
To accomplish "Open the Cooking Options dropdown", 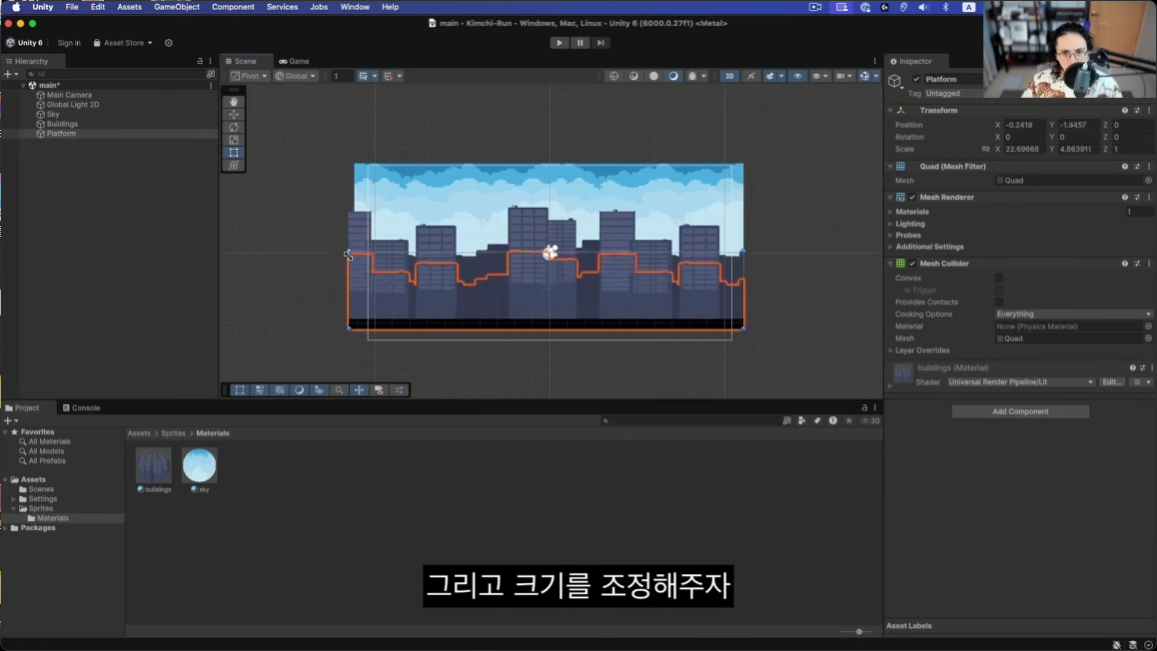I will click(1074, 314).
